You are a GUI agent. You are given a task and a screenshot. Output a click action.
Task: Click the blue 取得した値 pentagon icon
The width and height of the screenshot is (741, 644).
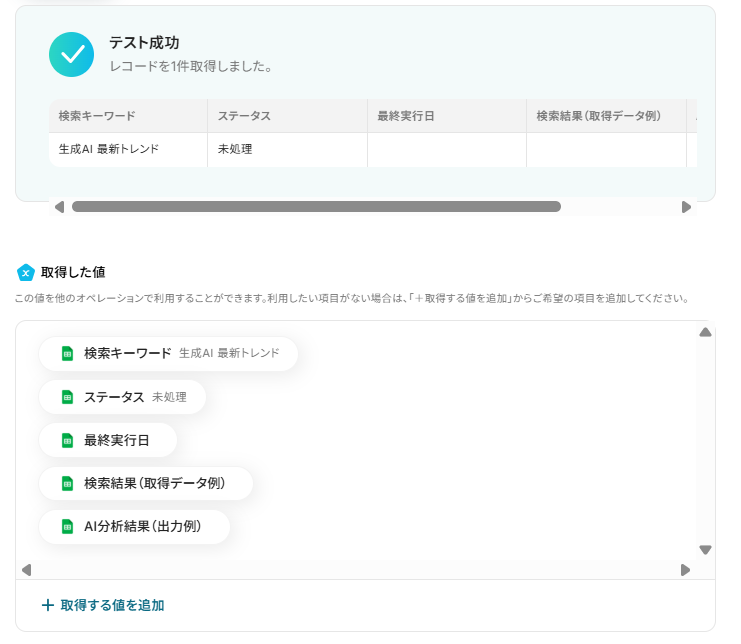[26, 272]
